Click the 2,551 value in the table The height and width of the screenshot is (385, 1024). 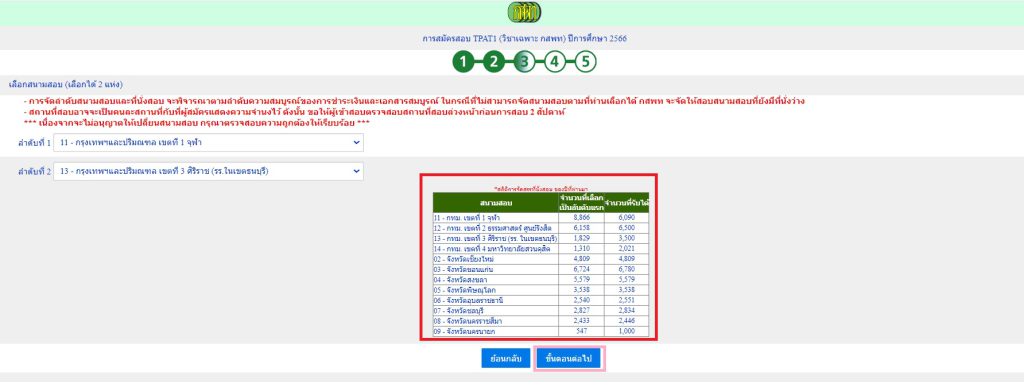click(627, 301)
